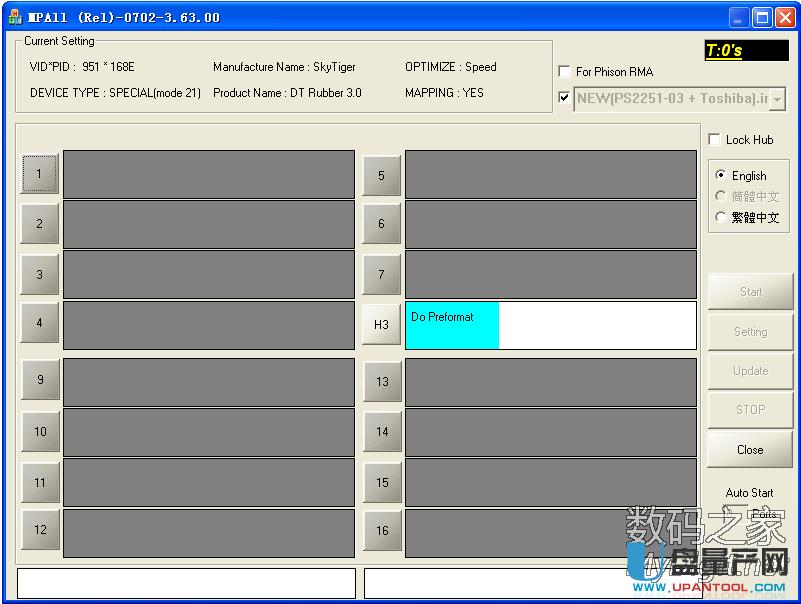Select port button 1
This screenshot has height=604, width=801.
39,173
